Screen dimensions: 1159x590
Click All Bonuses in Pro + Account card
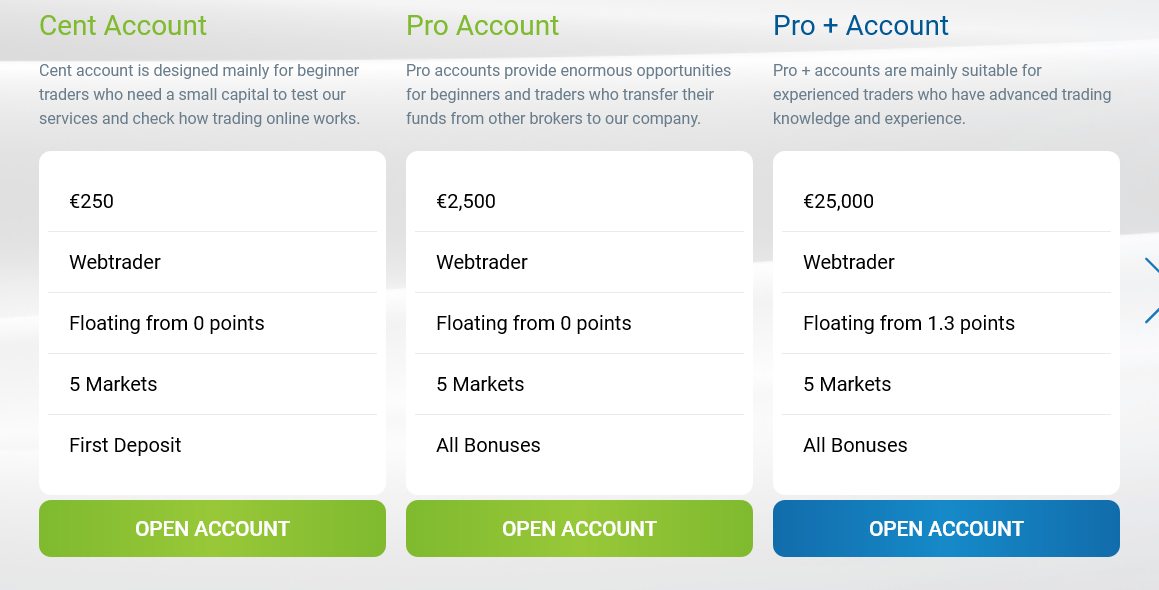(946, 445)
